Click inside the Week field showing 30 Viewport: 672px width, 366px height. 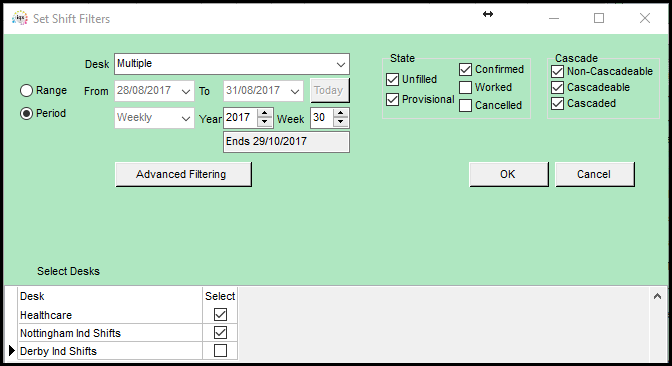[x=322, y=118]
